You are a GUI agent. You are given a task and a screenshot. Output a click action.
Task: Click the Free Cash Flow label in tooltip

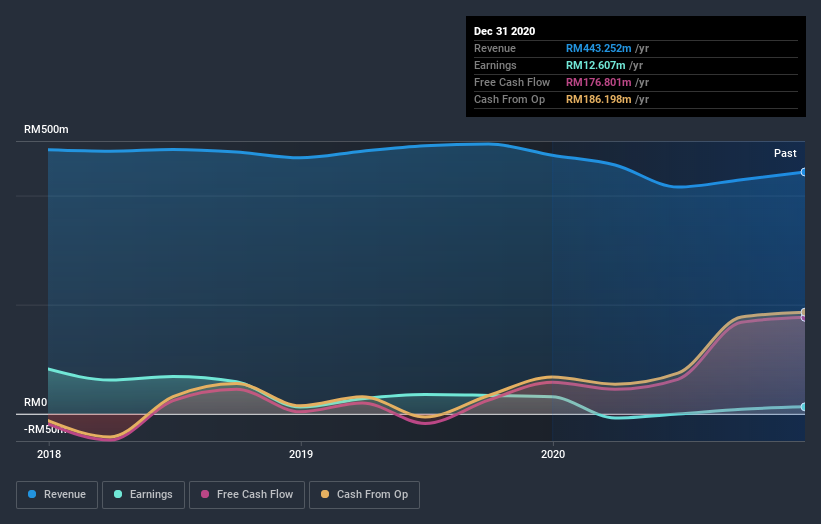512,82
